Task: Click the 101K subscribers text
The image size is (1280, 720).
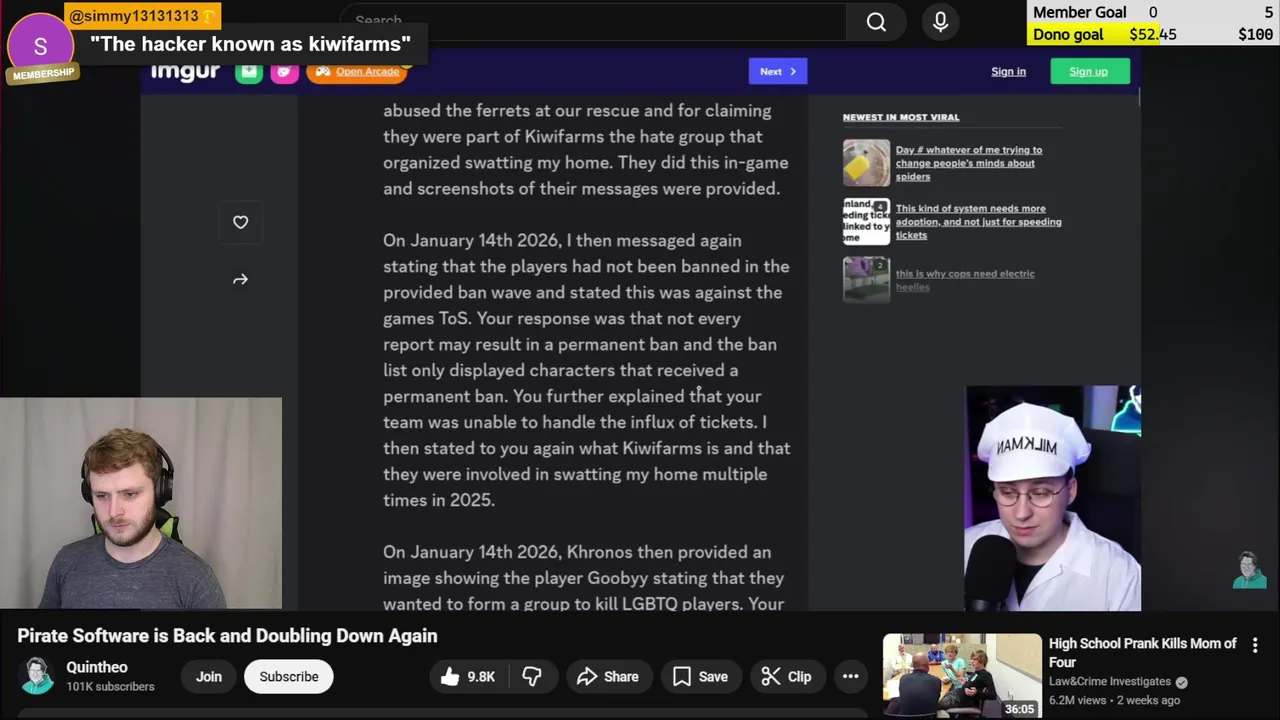Action: coord(110,687)
